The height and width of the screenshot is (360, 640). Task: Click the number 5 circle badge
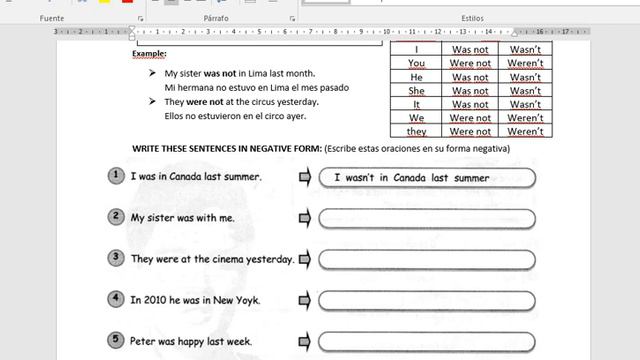[x=116, y=340]
